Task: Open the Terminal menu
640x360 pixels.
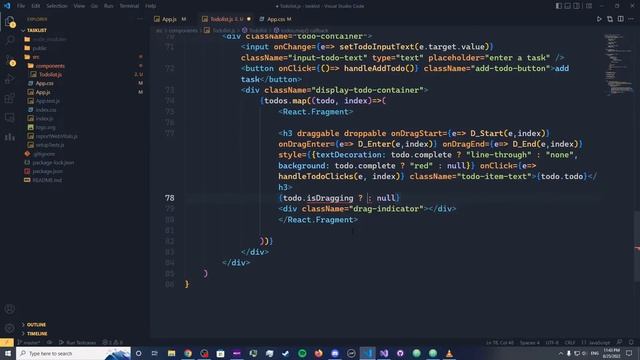Action: [129, 6]
